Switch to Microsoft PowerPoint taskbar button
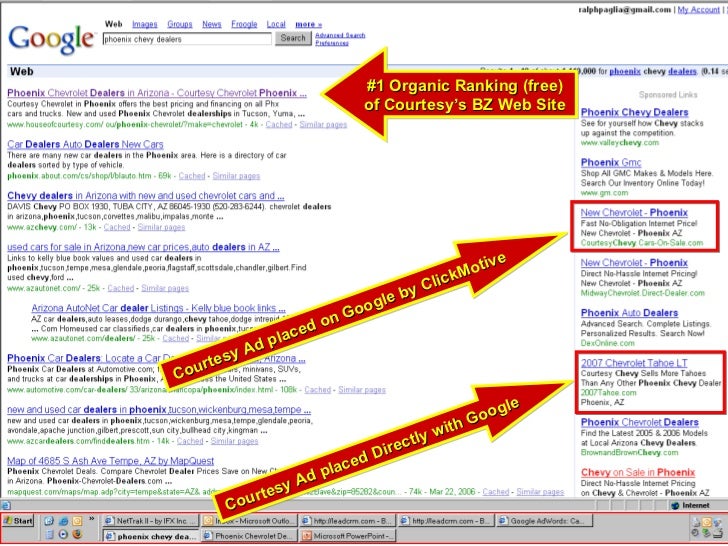 click(x=348, y=536)
